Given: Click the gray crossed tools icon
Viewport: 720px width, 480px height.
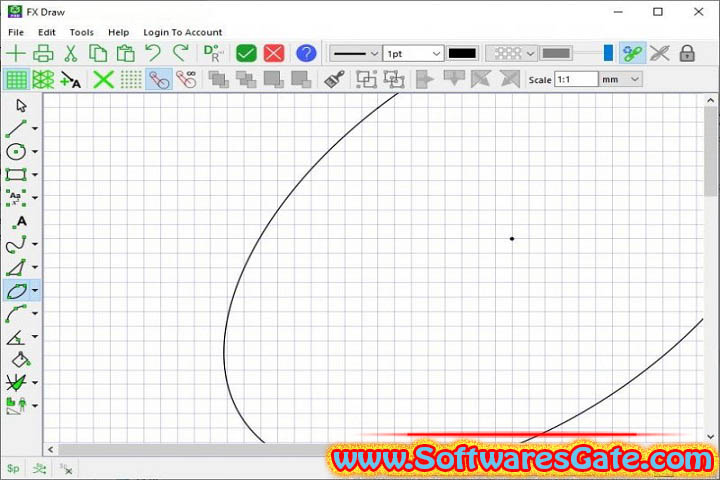Looking at the screenshot, I should (x=659, y=53).
